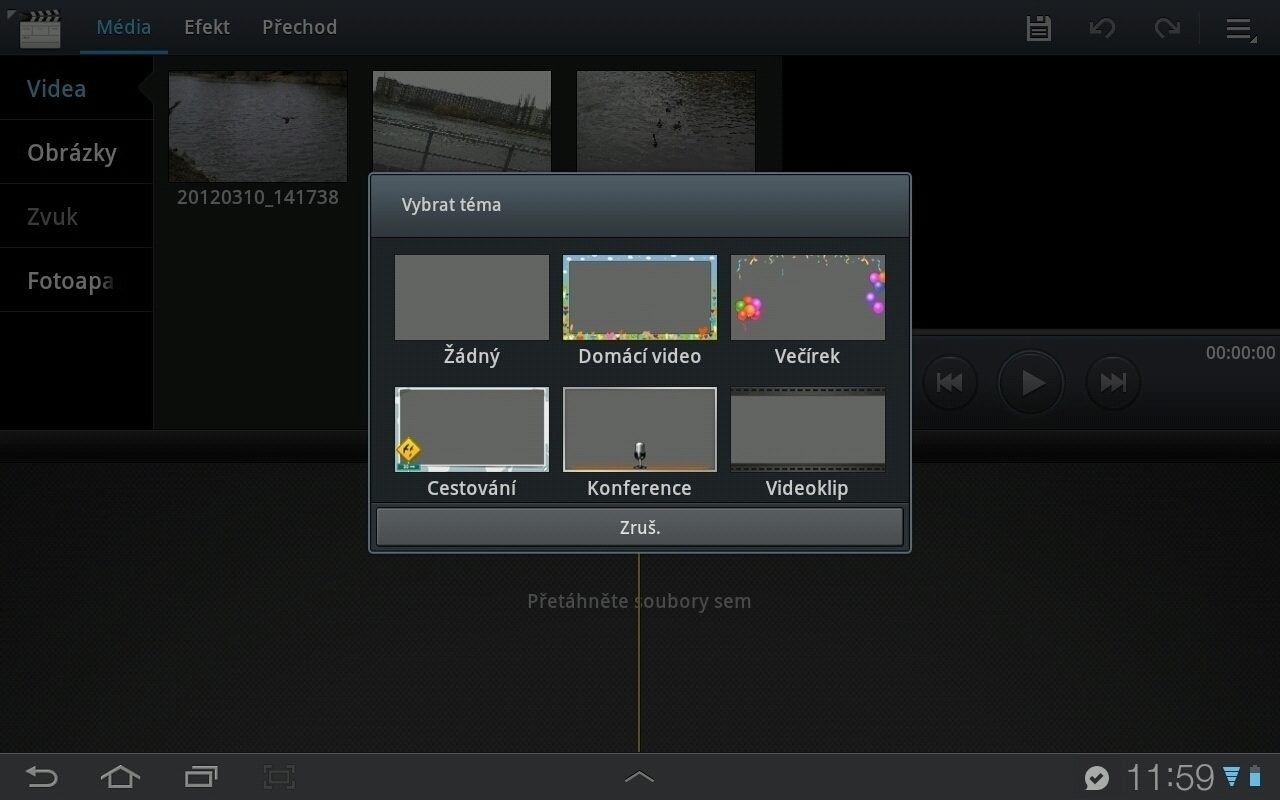Check the battery status icon

1255,777
